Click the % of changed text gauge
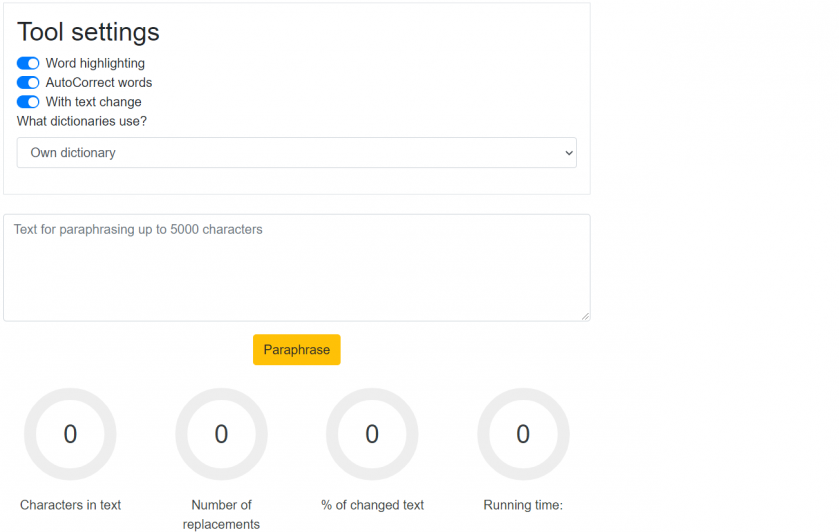 pos(372,434)
